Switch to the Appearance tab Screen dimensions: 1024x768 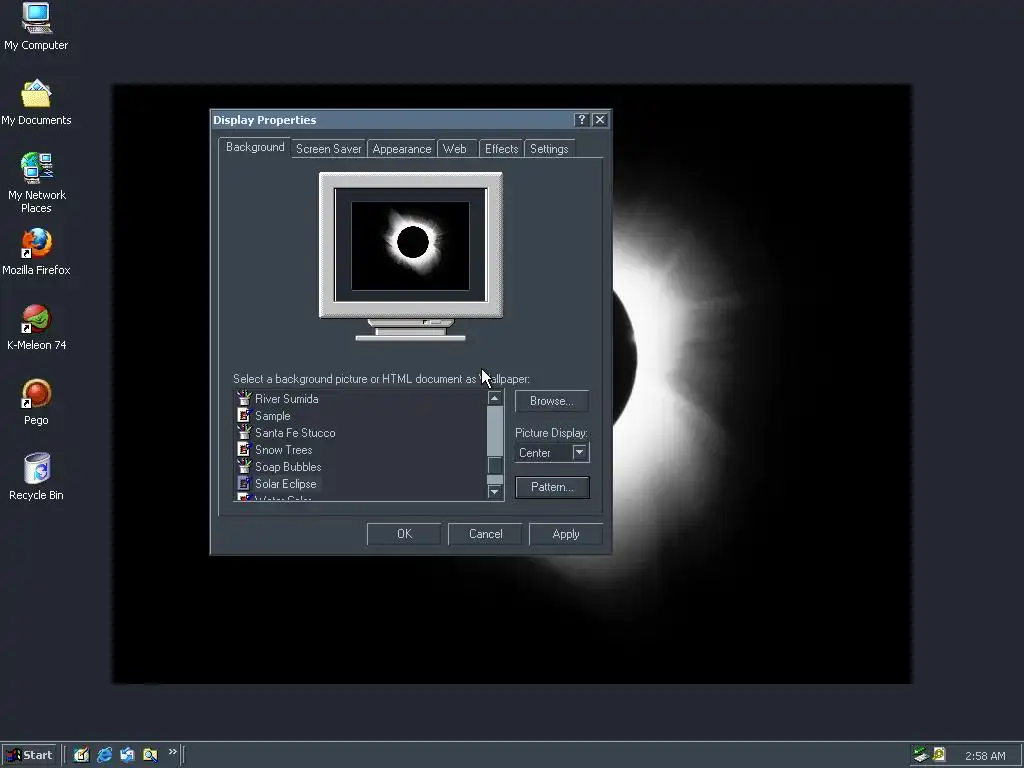coord(402,149)
